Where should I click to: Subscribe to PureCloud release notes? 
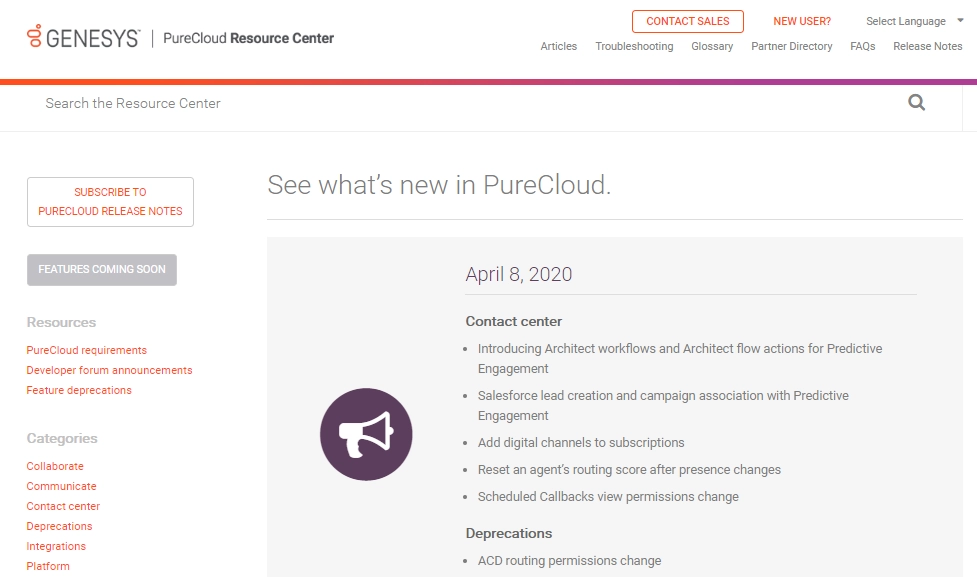(110, 202)
